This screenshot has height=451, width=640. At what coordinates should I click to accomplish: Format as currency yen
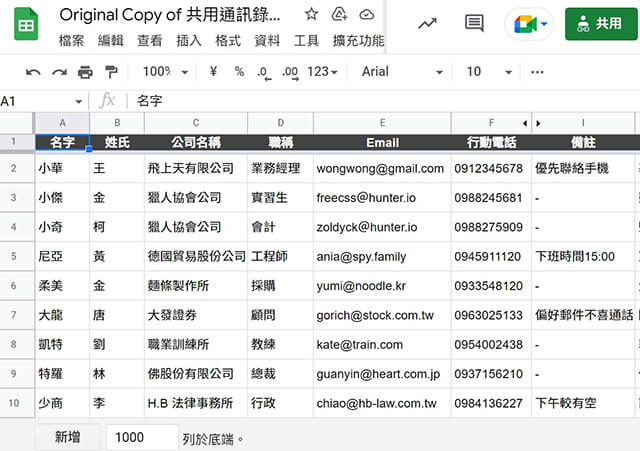213,72
